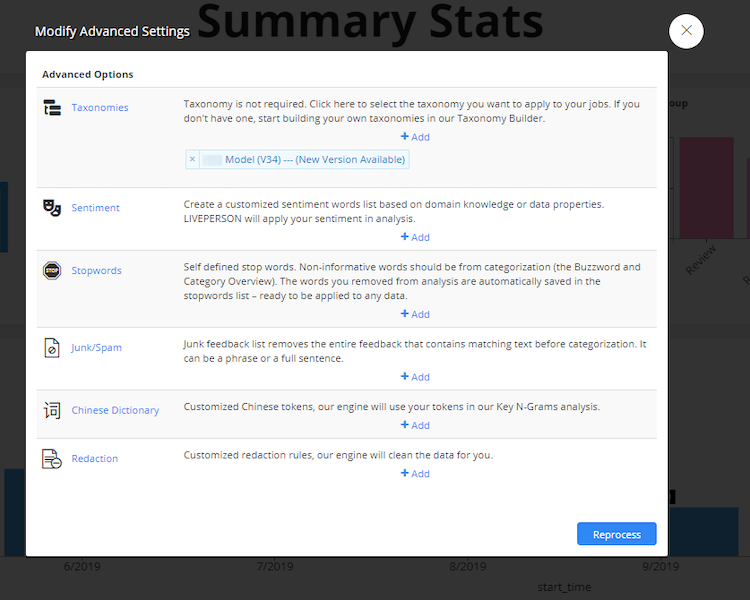750x600 pixels.
Task: Click the Chinese Dictionary icon
Action: tap(52, 411)
